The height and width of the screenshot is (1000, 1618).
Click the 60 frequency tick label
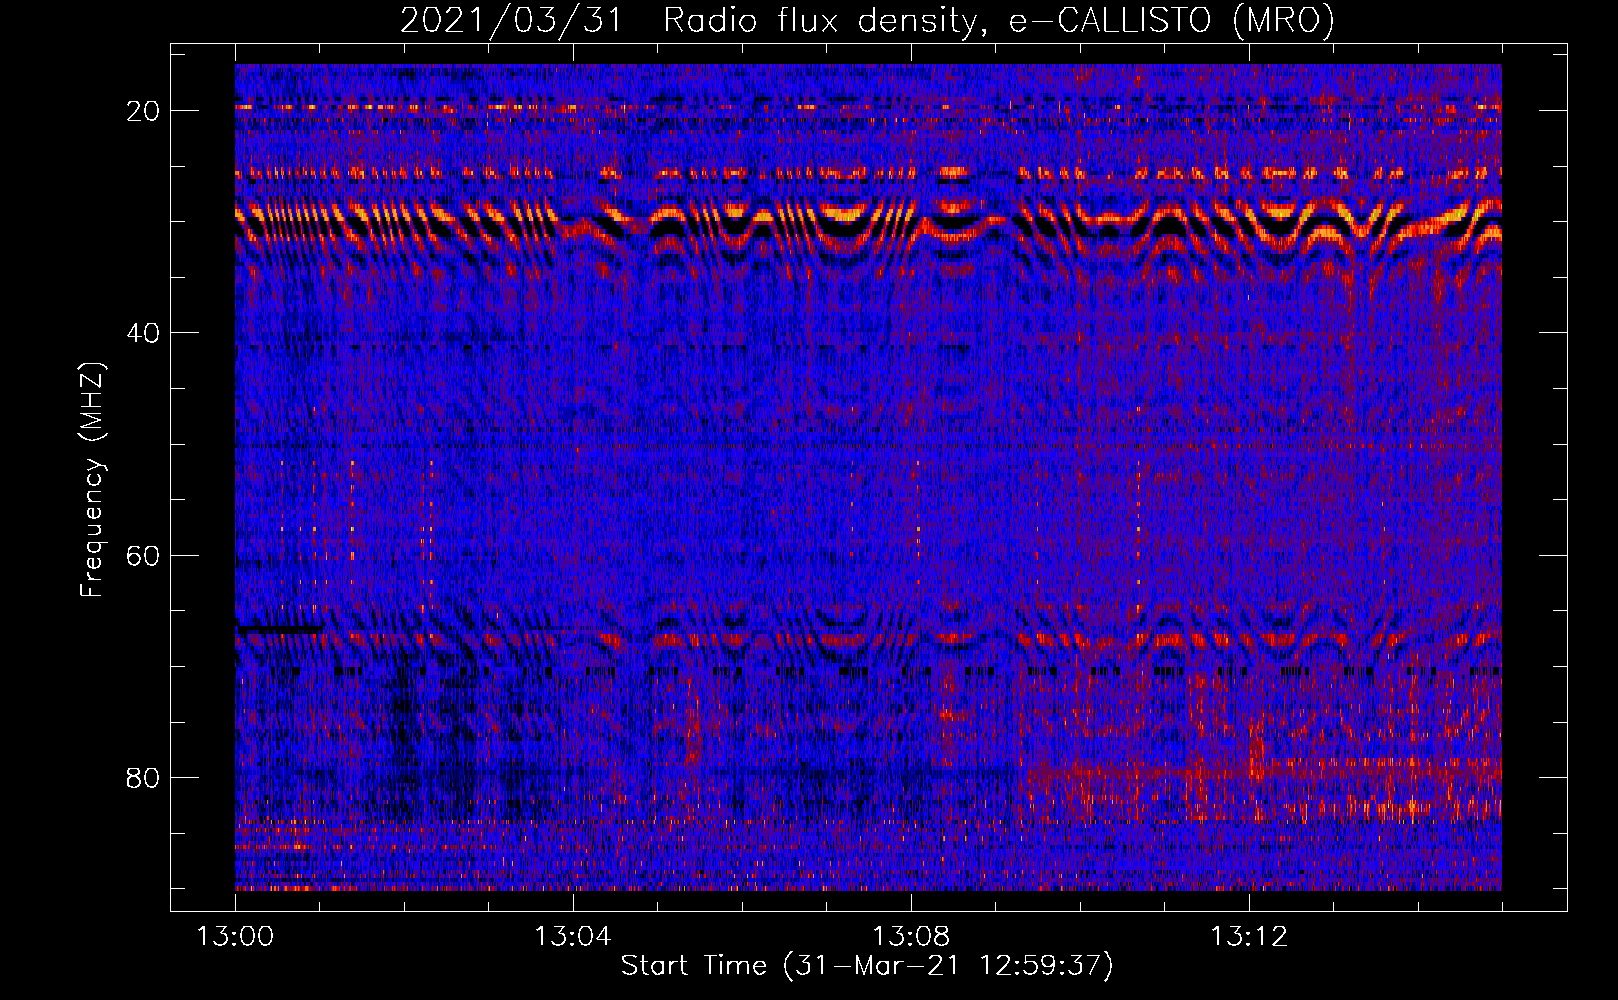point(143,556)
